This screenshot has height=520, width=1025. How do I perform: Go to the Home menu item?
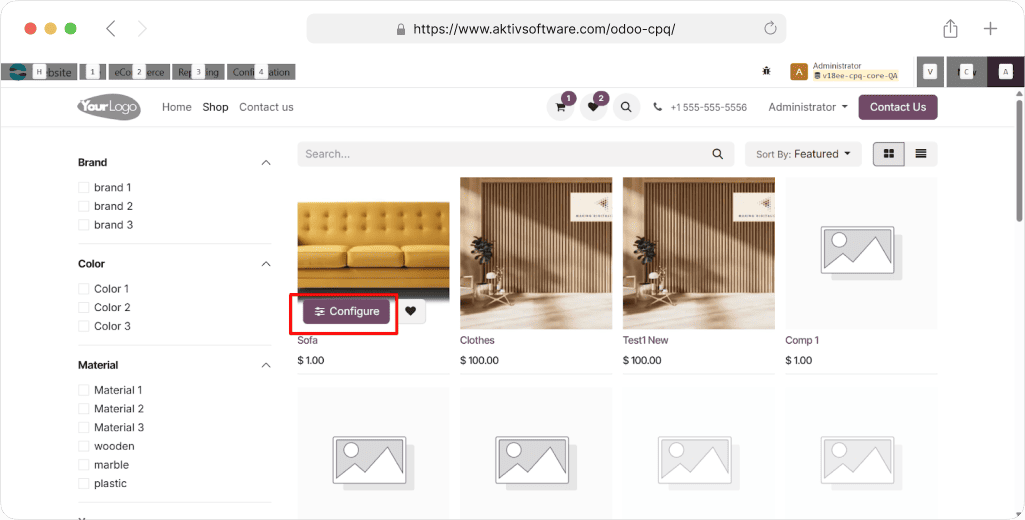pos(176,107)
